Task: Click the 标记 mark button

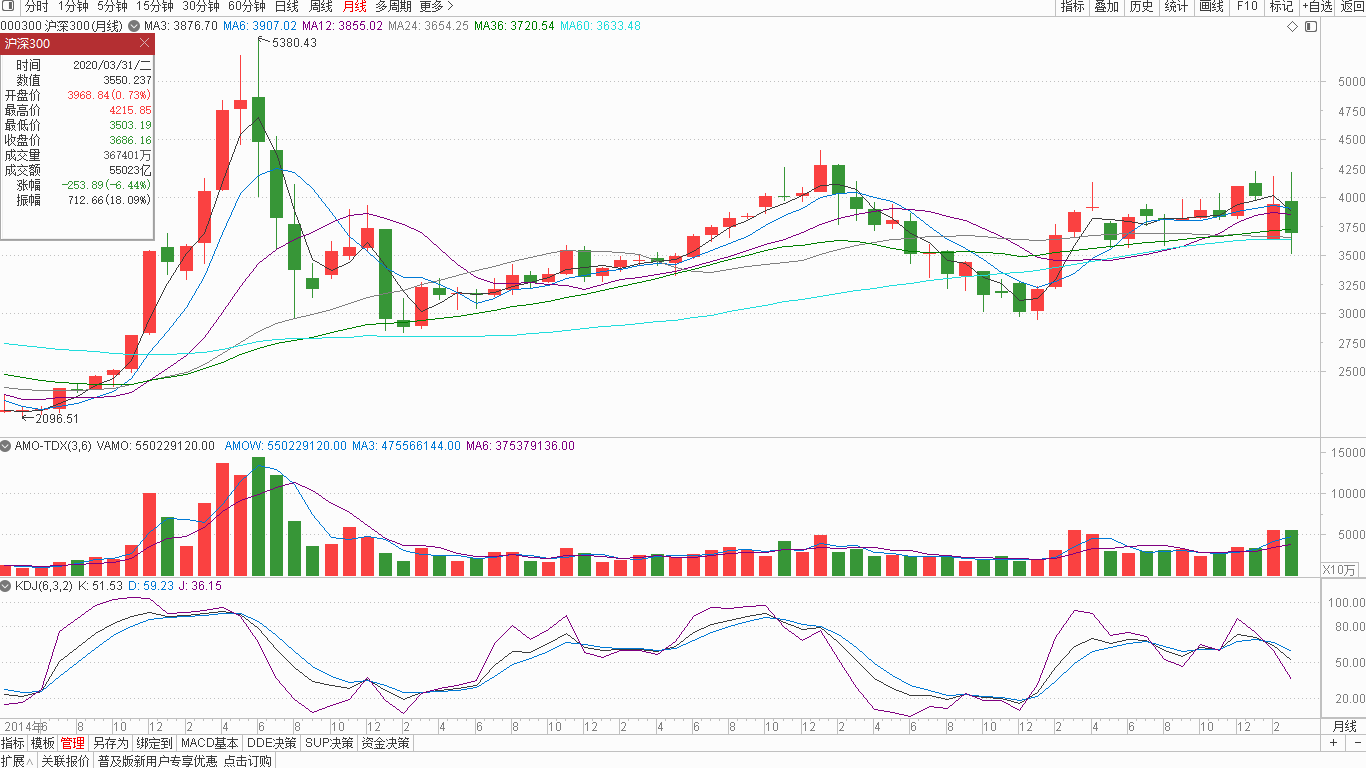Action: tap(1281, 6)
